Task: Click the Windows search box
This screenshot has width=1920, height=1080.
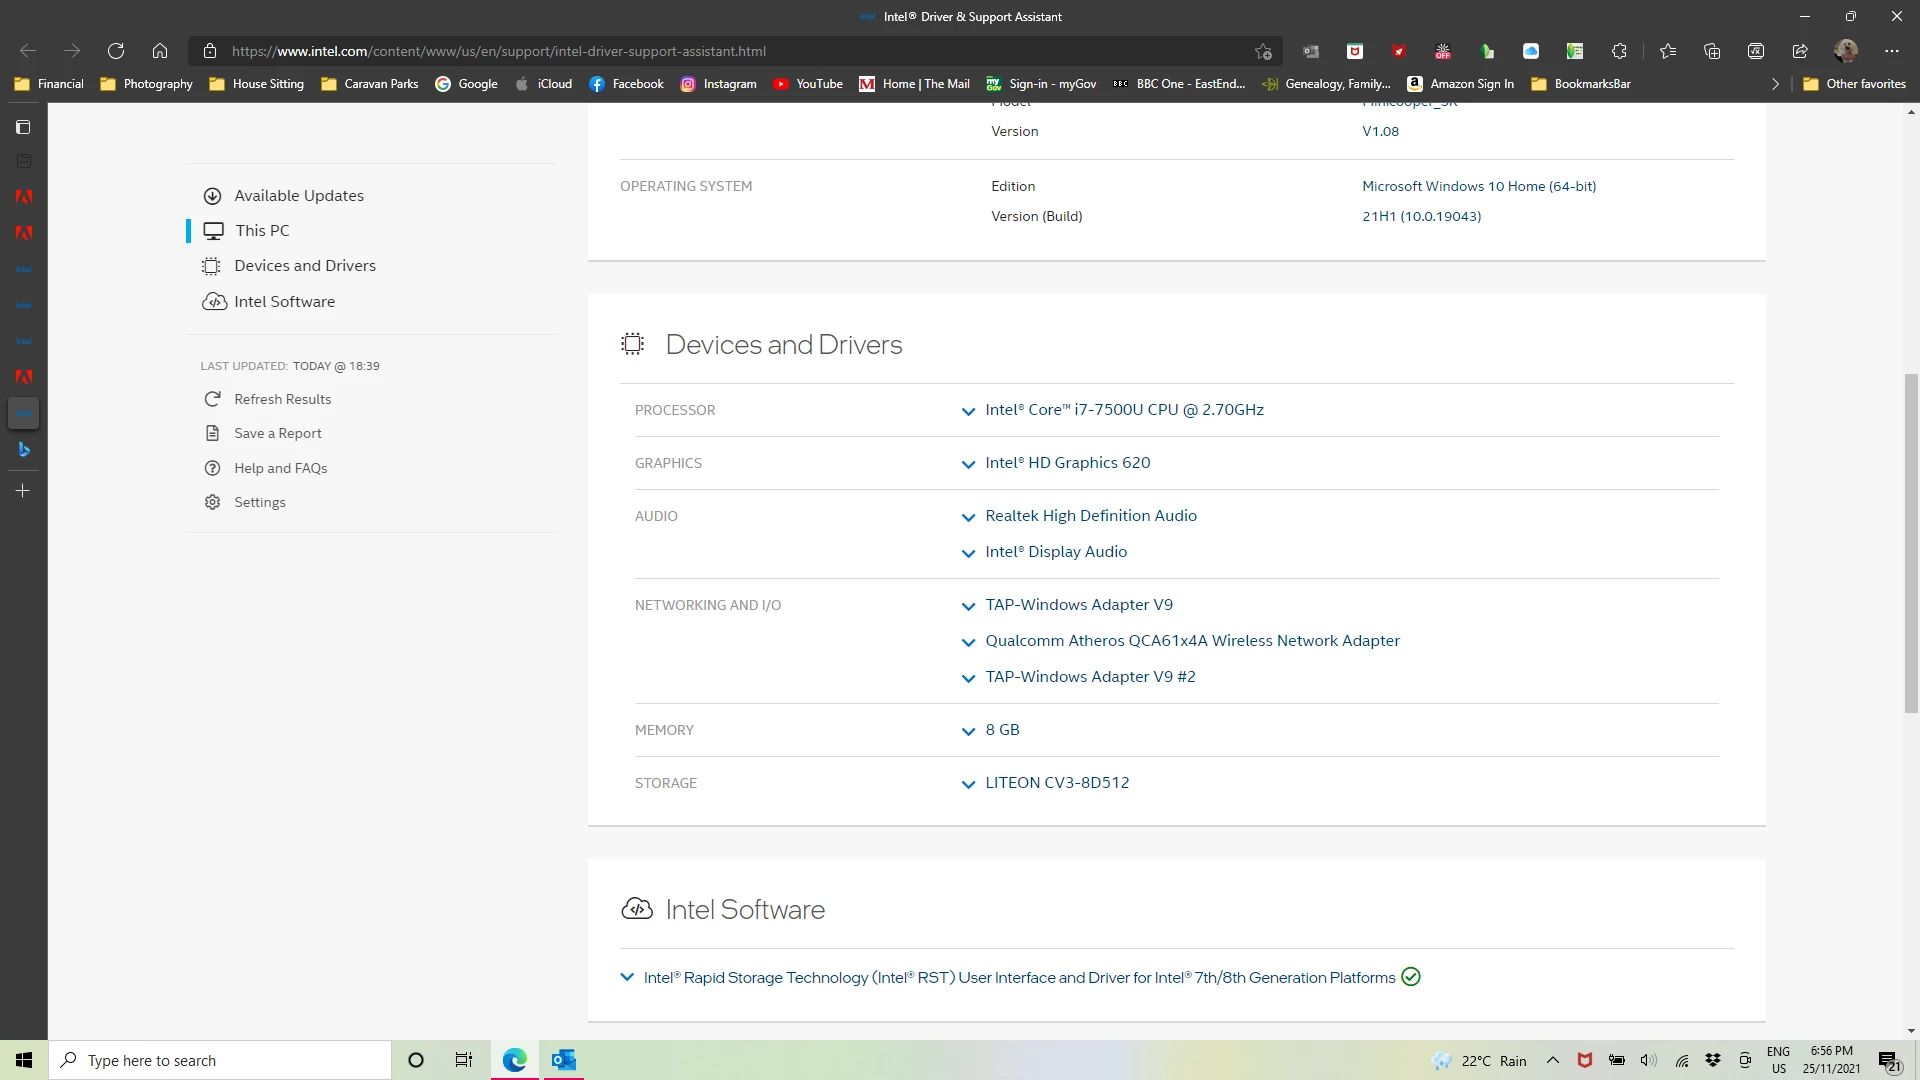Action: [220, 1060]
